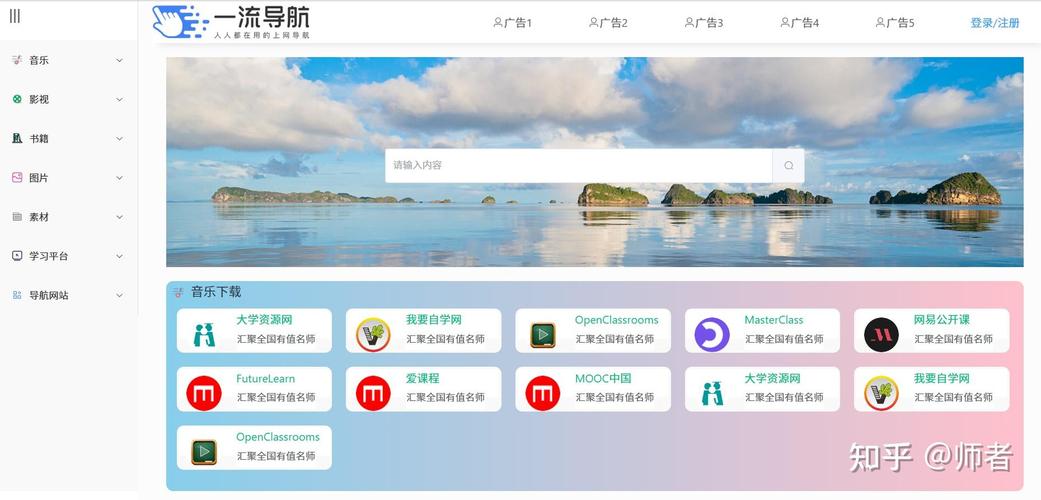The image size is (1041, 500).
Task: Open the 广告1 header link
Action: (x=513, y=23)
